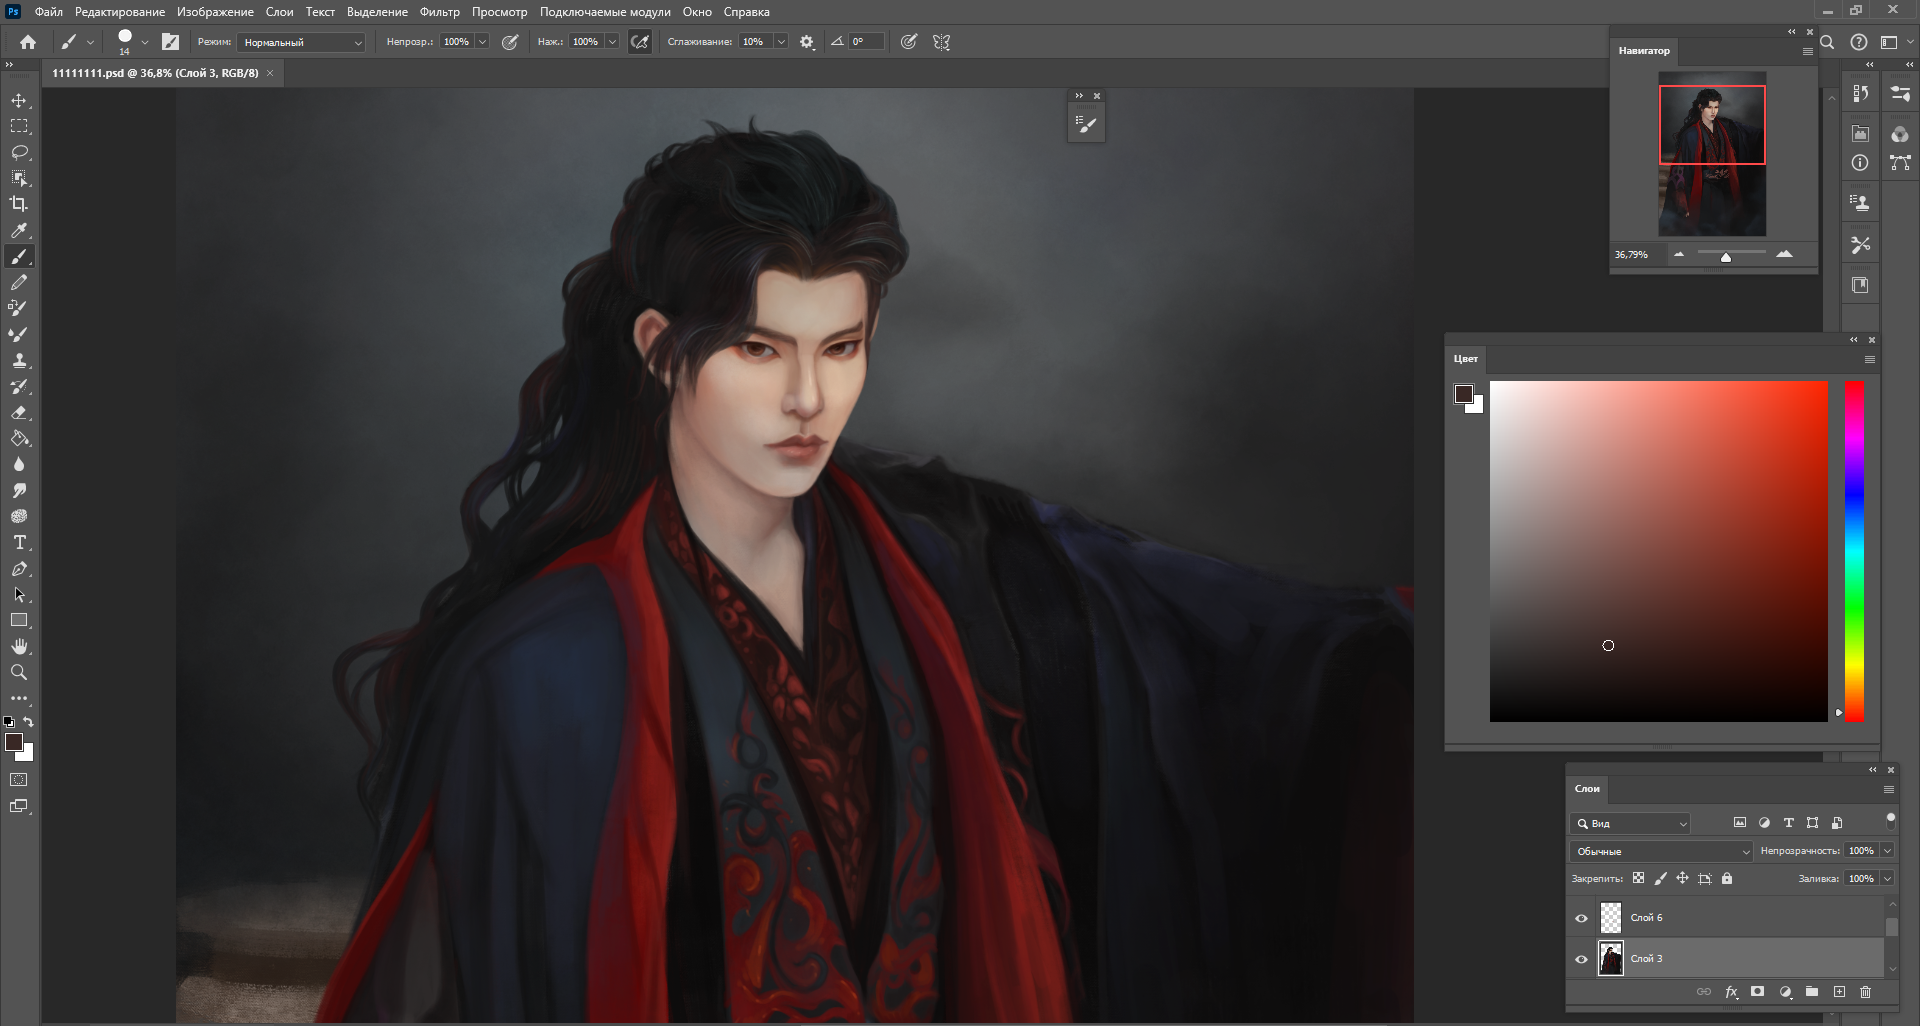Toggle airbrush-style build-up button

click(640, 42)
